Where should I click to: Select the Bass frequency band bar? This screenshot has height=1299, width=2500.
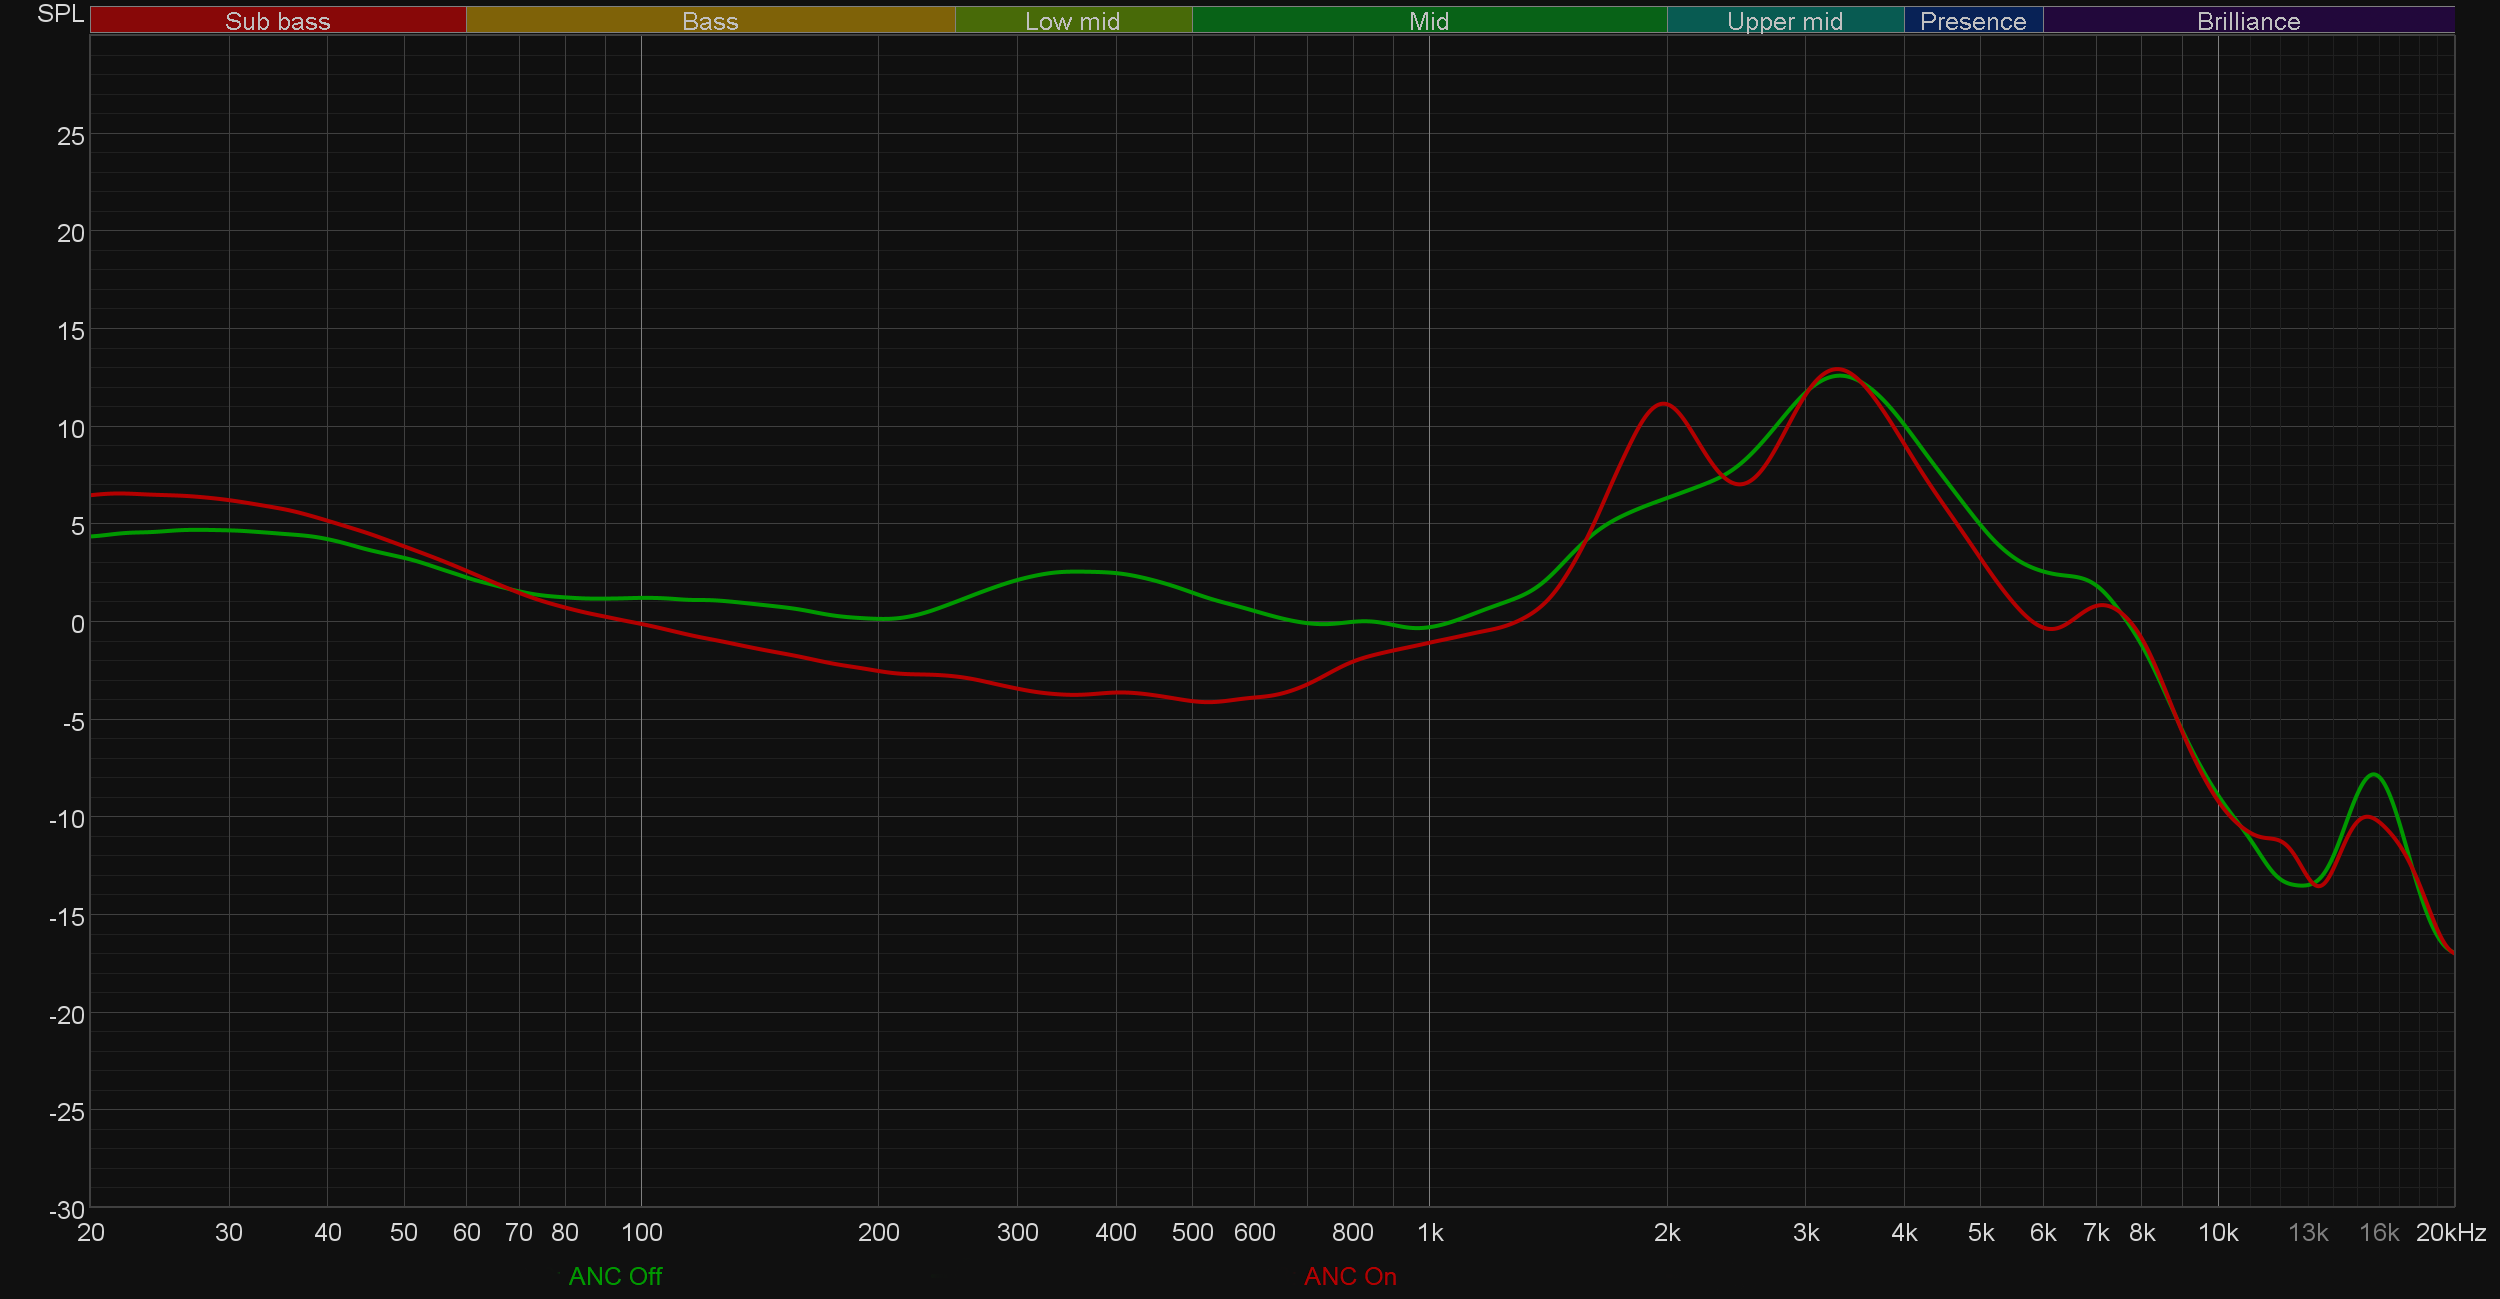tap(710, 21)
